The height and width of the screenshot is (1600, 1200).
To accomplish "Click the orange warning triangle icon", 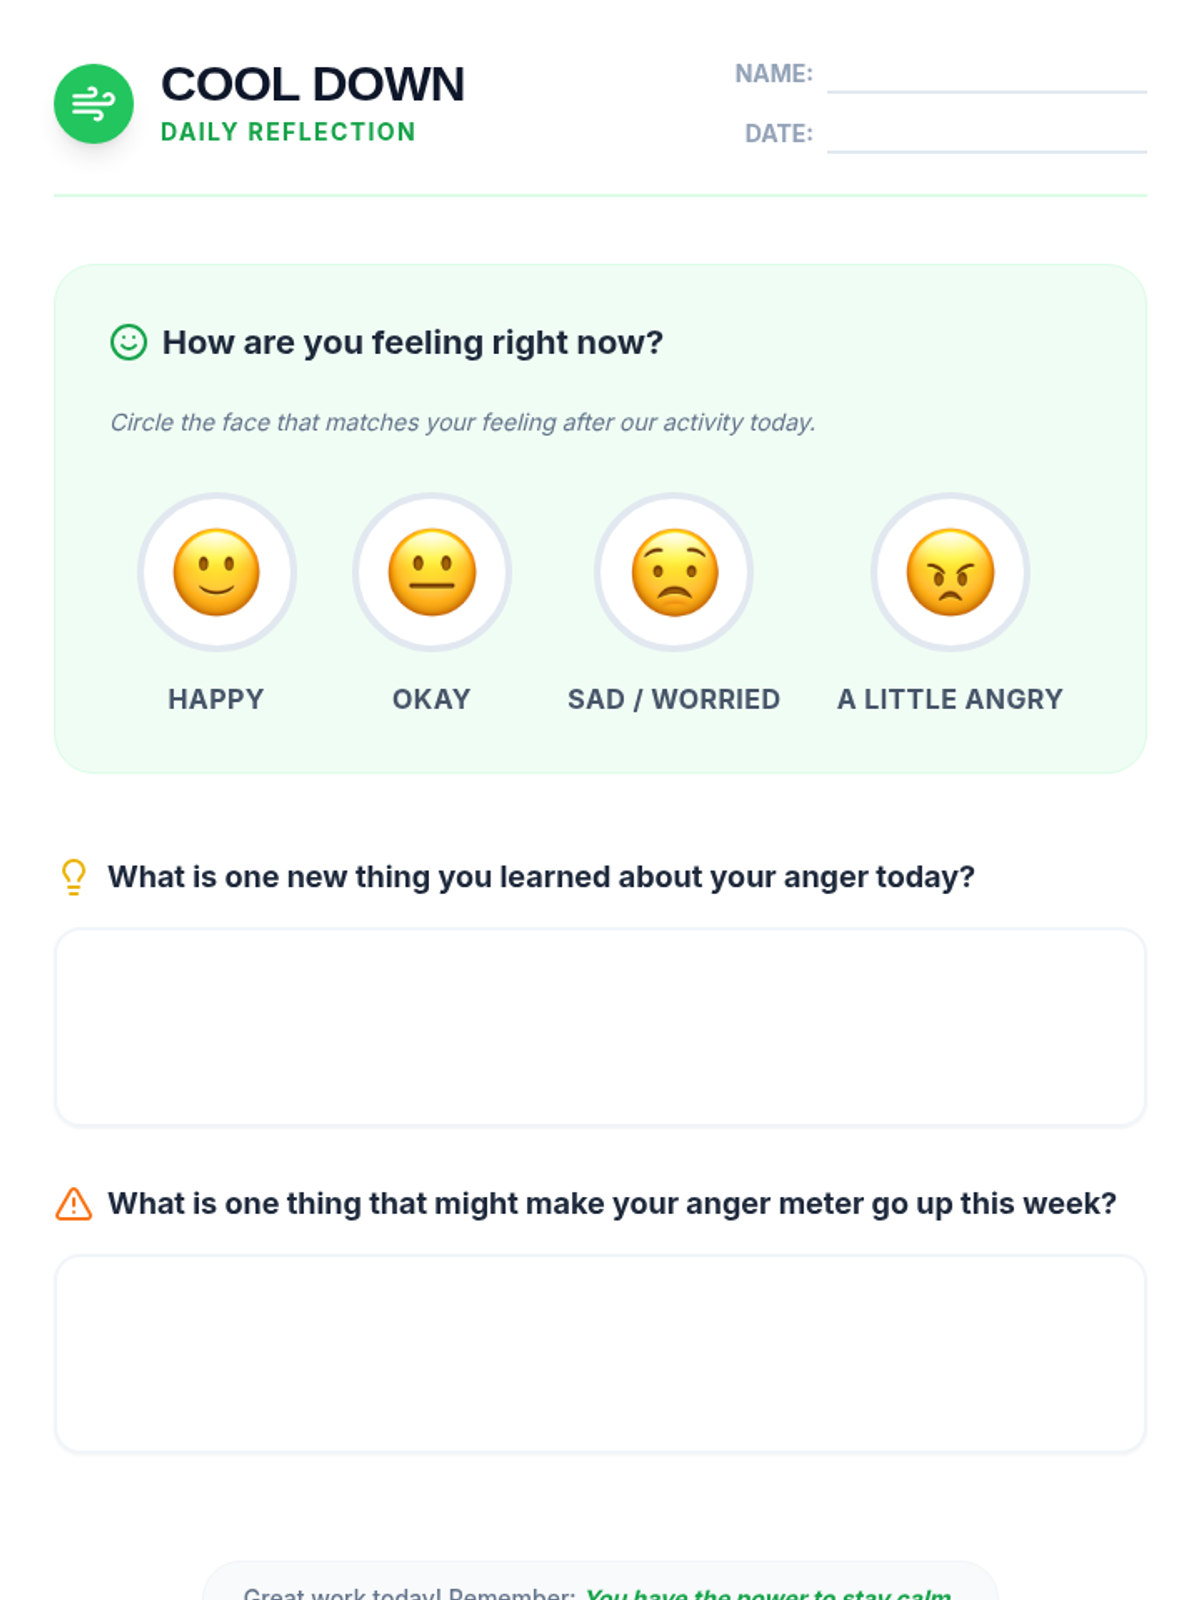I will pos(73,1204).
